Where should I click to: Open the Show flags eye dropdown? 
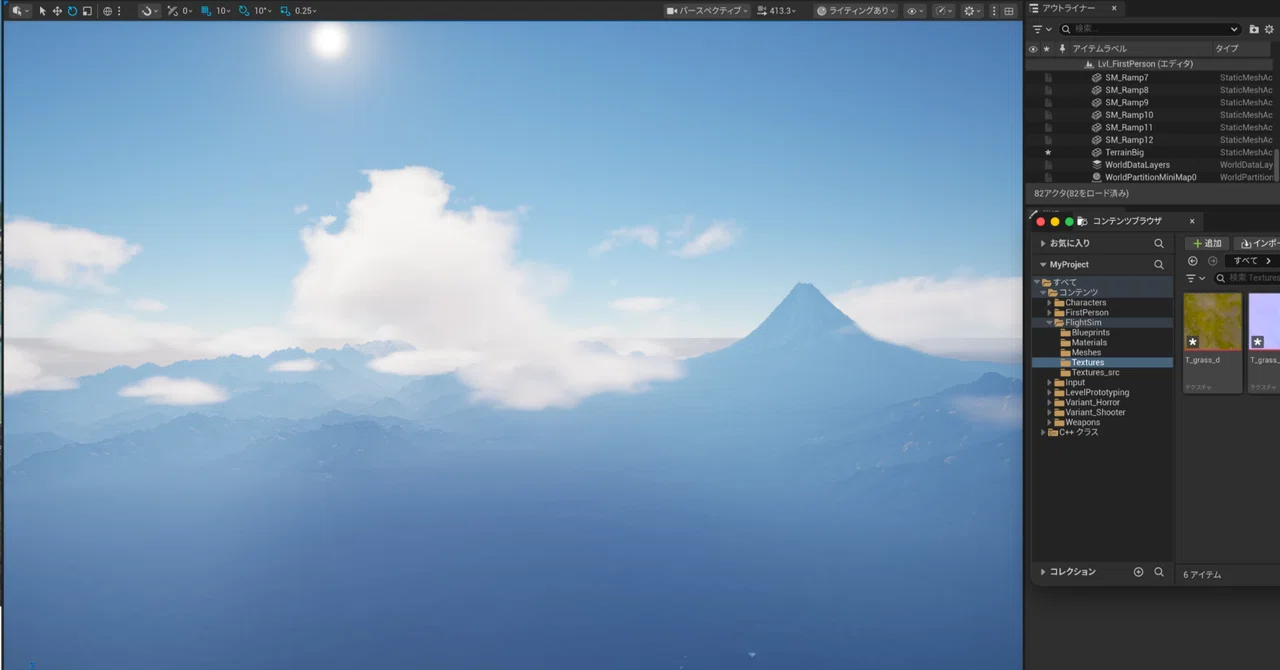point(914,10)
